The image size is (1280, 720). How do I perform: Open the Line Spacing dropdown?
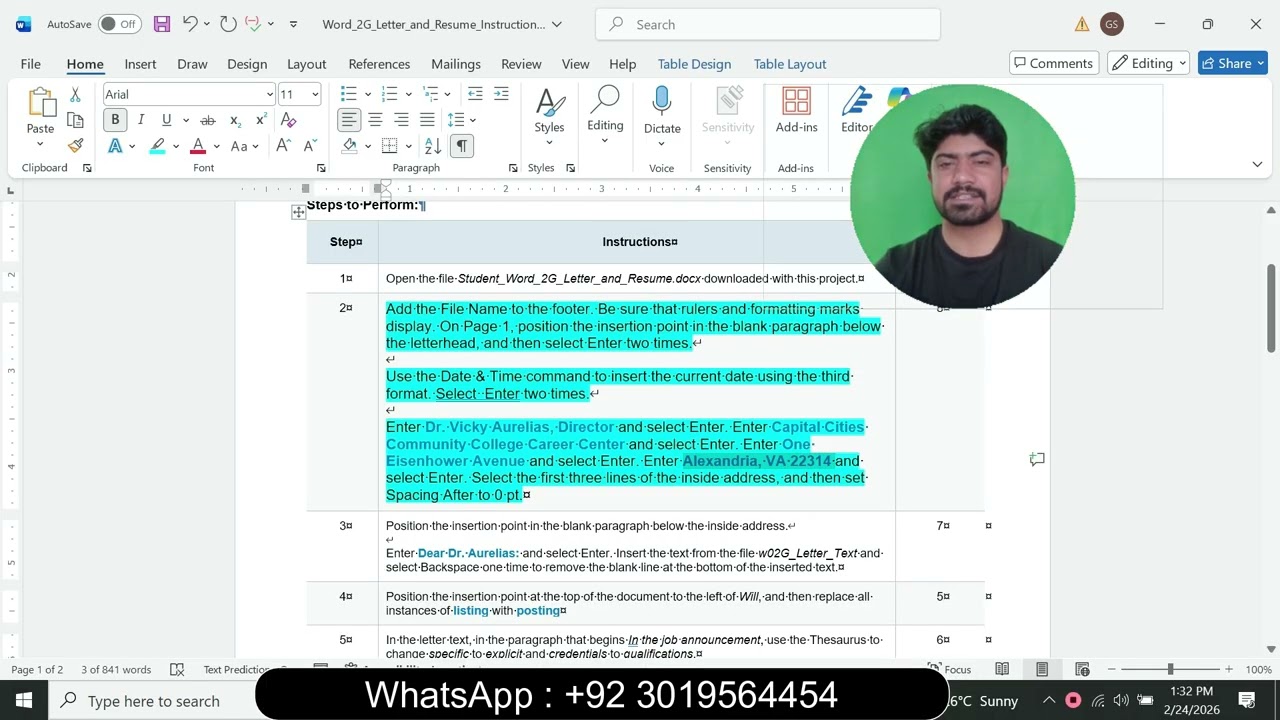tap(461, 120)
